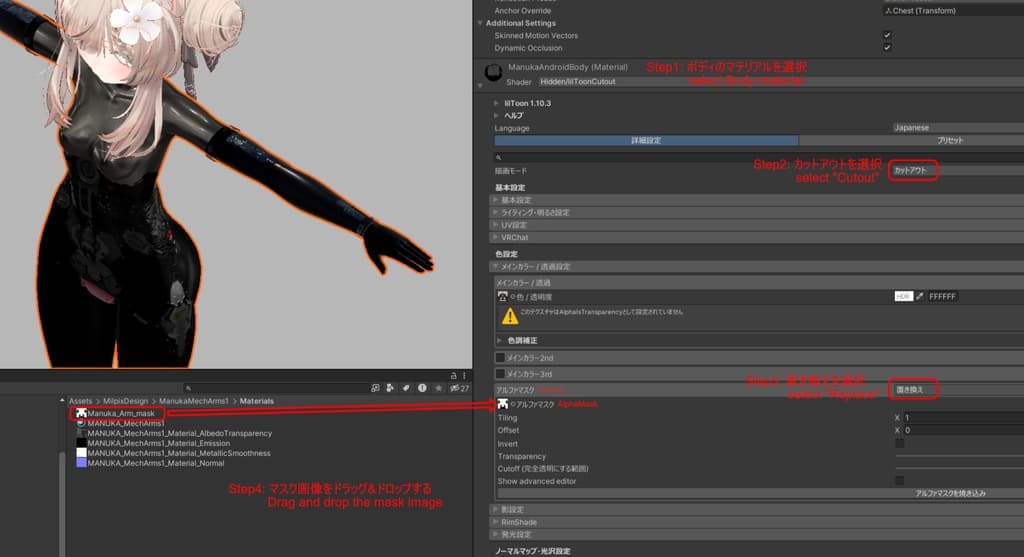The height and width of the screenshot is (557, 1024).
Task: Click the Search by Type icon in Project panel
Action: (x=390, y=388)
